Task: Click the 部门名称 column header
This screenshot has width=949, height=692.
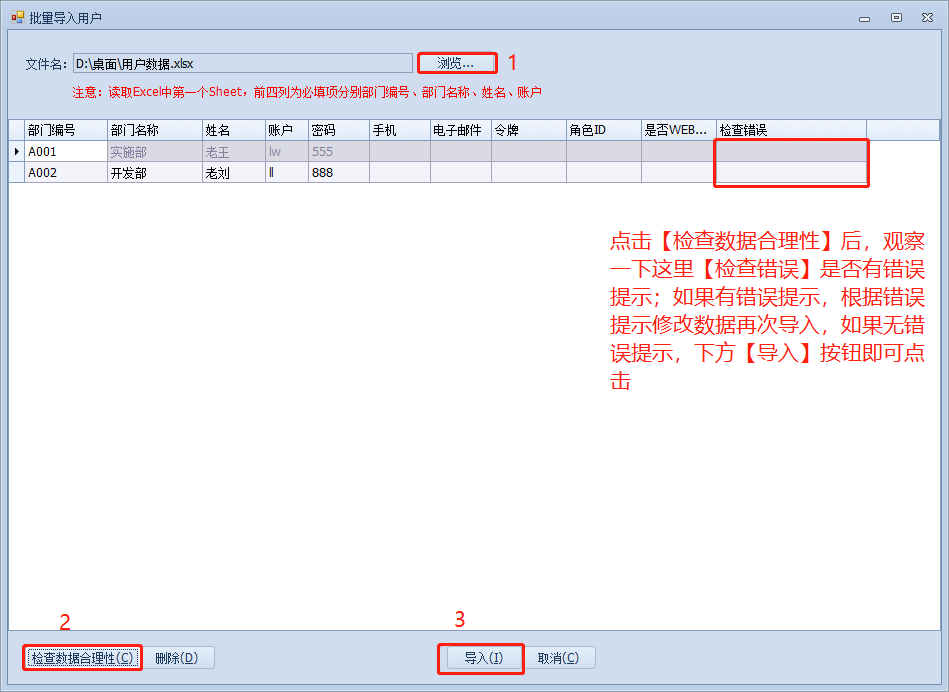Action: pyautogui.click(x=153, y=130)
